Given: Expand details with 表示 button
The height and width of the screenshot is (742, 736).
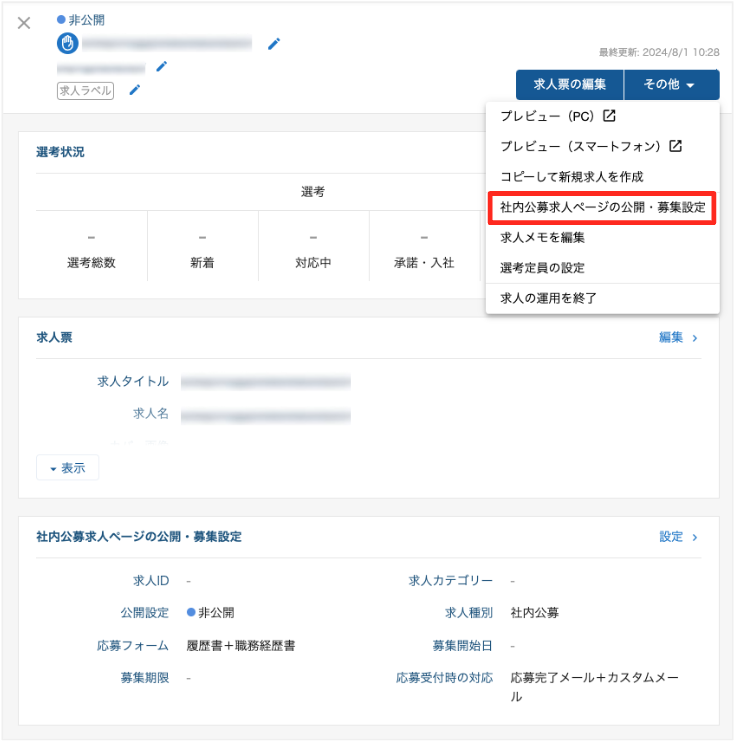Looking at the screenshot, I should pos(68,468).
